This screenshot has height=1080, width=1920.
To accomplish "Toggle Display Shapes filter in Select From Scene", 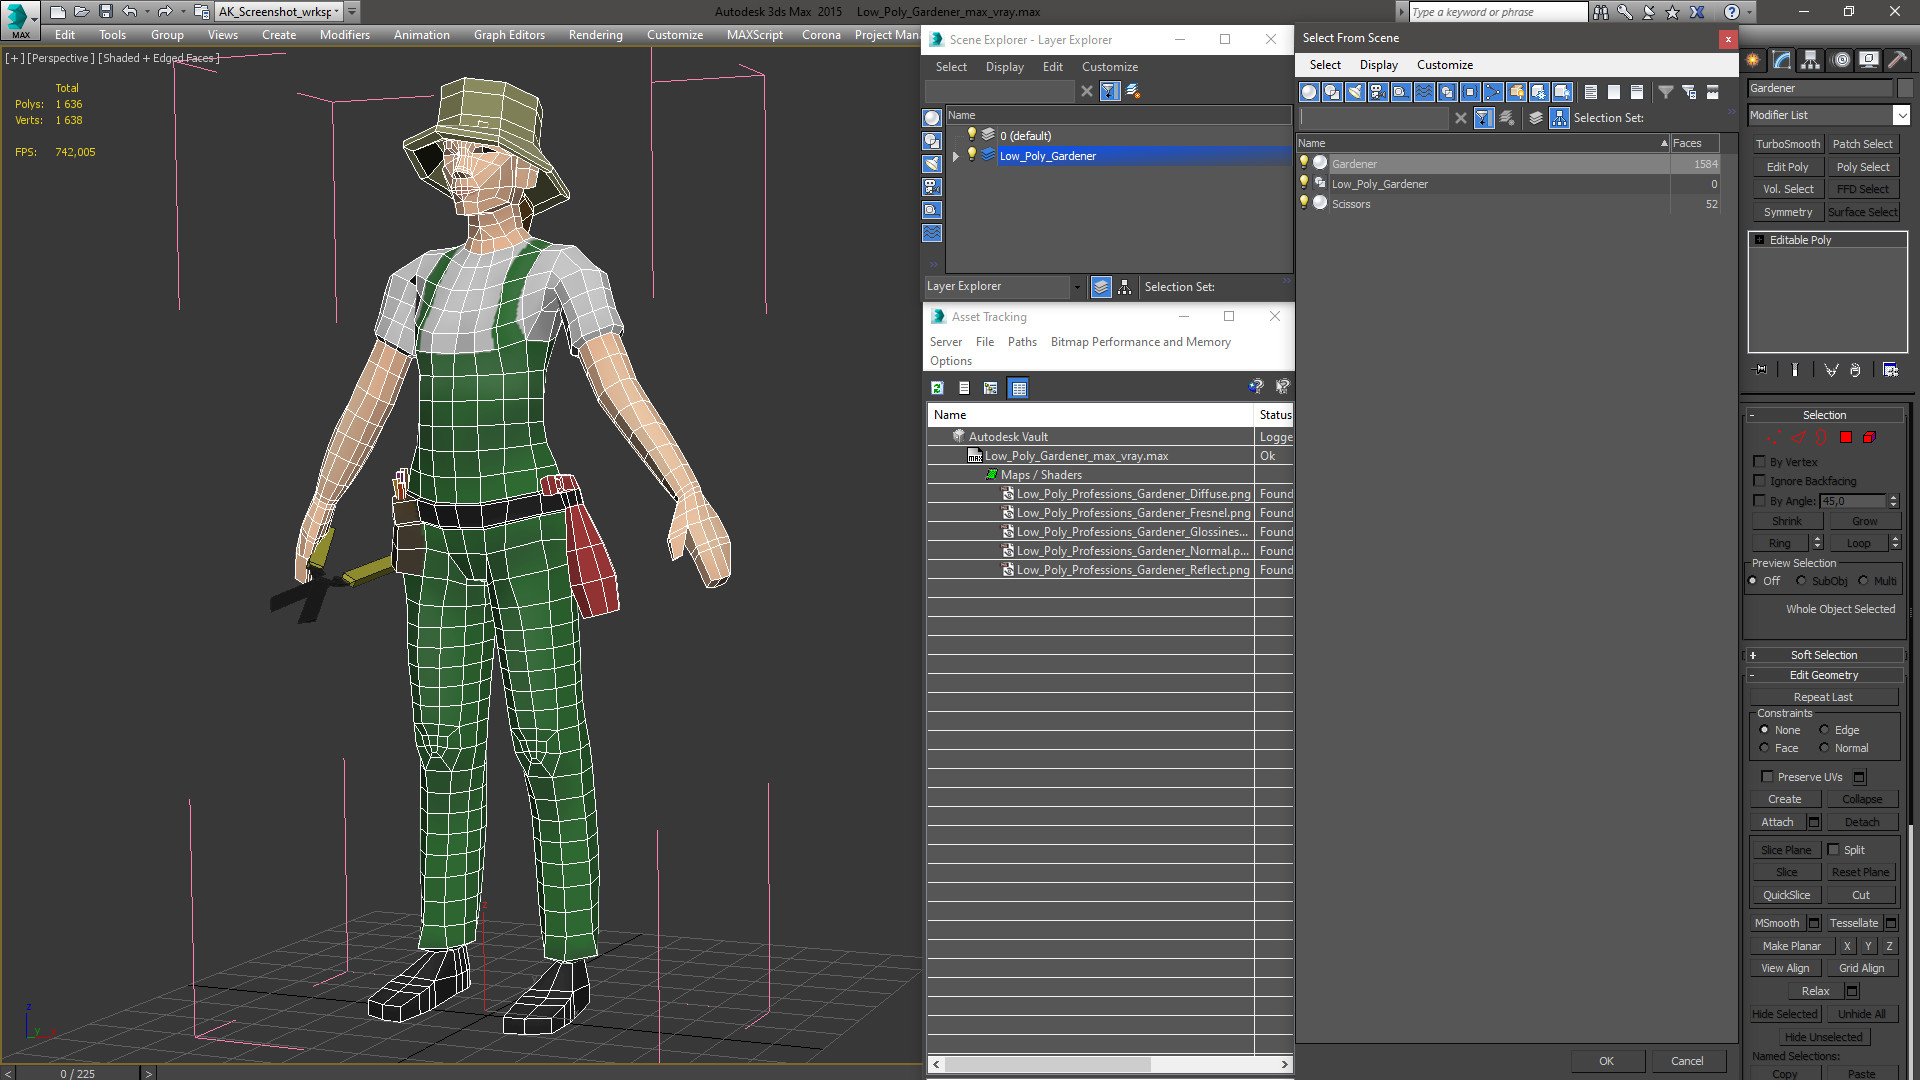I will (x=1332, y=92).
